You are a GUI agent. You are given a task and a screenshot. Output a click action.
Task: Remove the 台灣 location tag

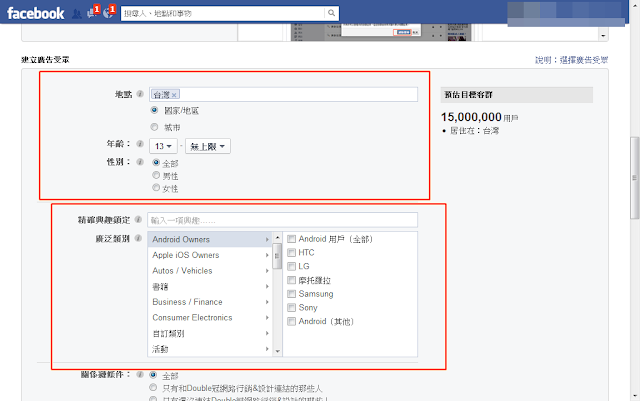pyautogui.click(x=174, y=95)
